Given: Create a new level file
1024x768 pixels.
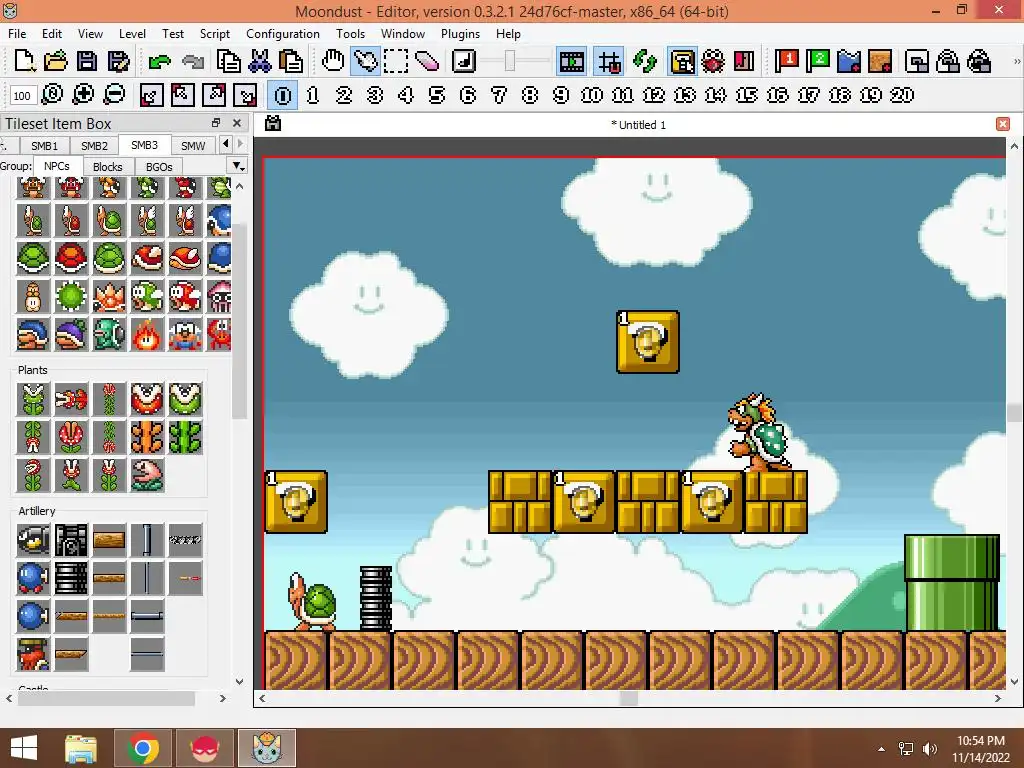Looking at the screenshot, I should [24, 61].
